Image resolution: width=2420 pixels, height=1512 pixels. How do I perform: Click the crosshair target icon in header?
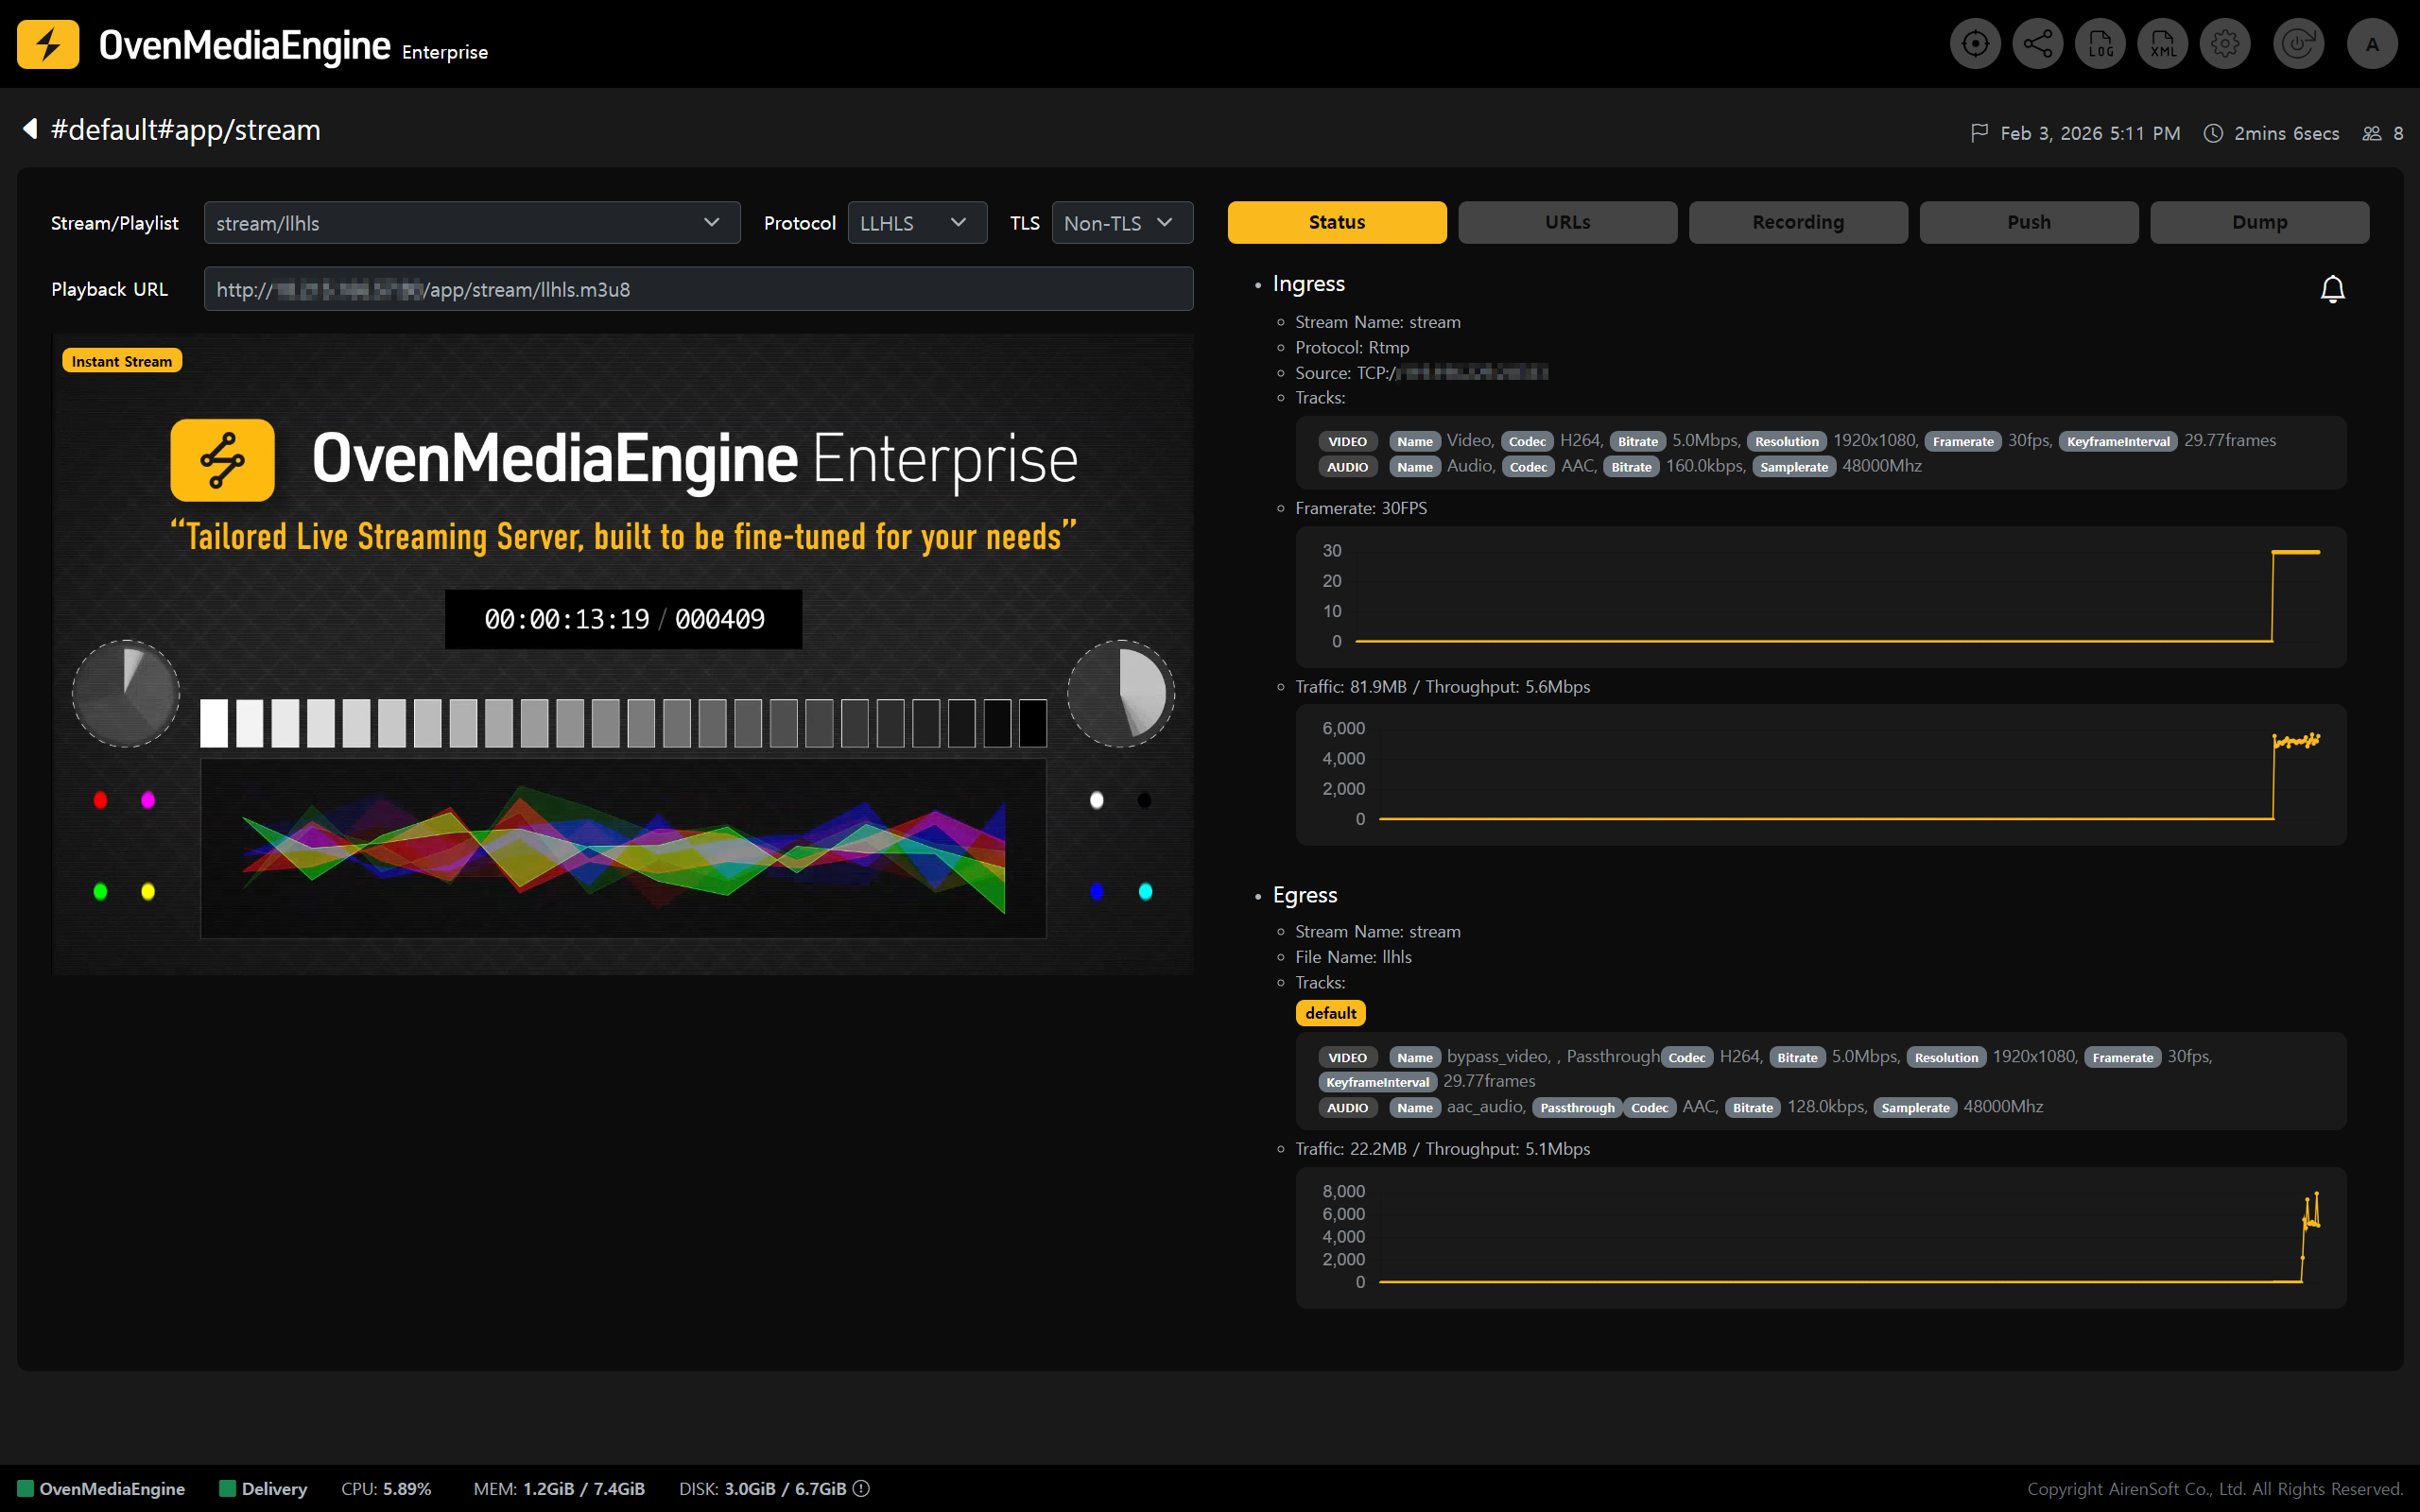(1974, 44)
